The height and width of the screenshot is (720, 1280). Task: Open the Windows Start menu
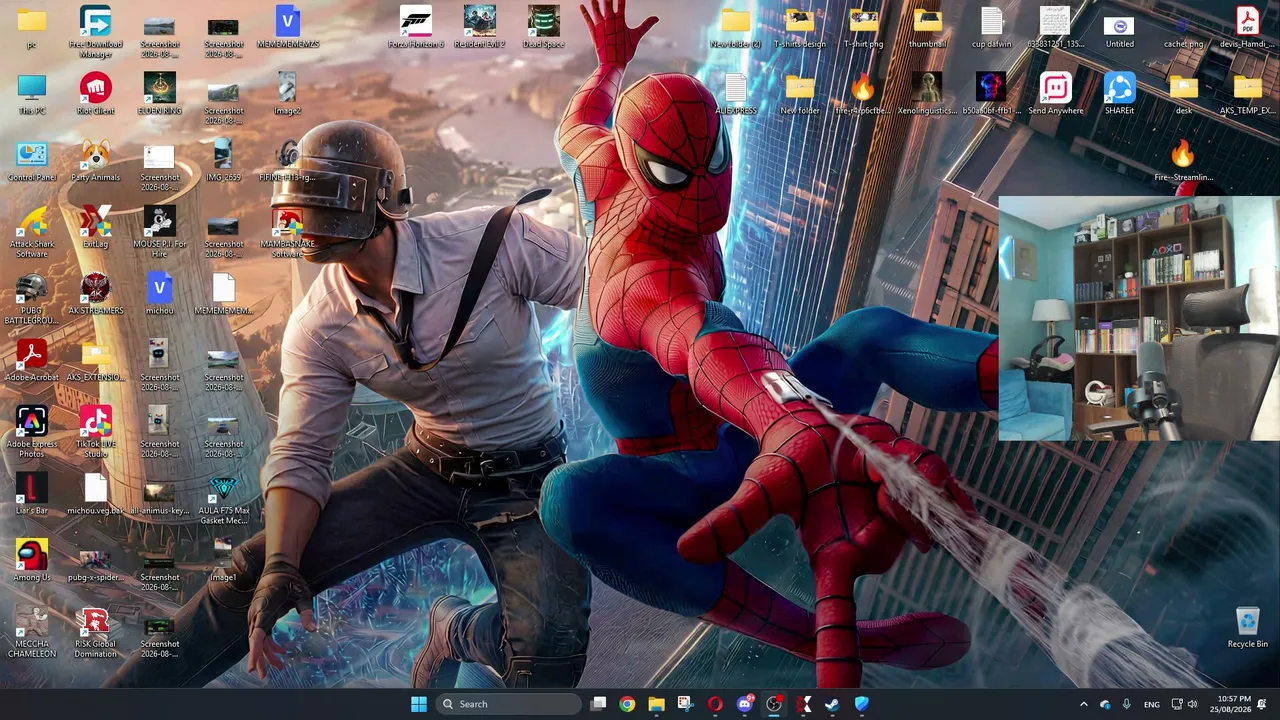pos(419,704)
